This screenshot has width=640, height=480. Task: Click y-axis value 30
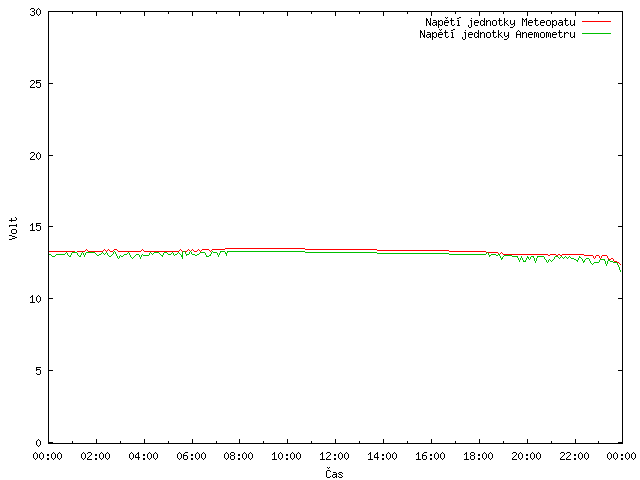[x=36, y=12]
